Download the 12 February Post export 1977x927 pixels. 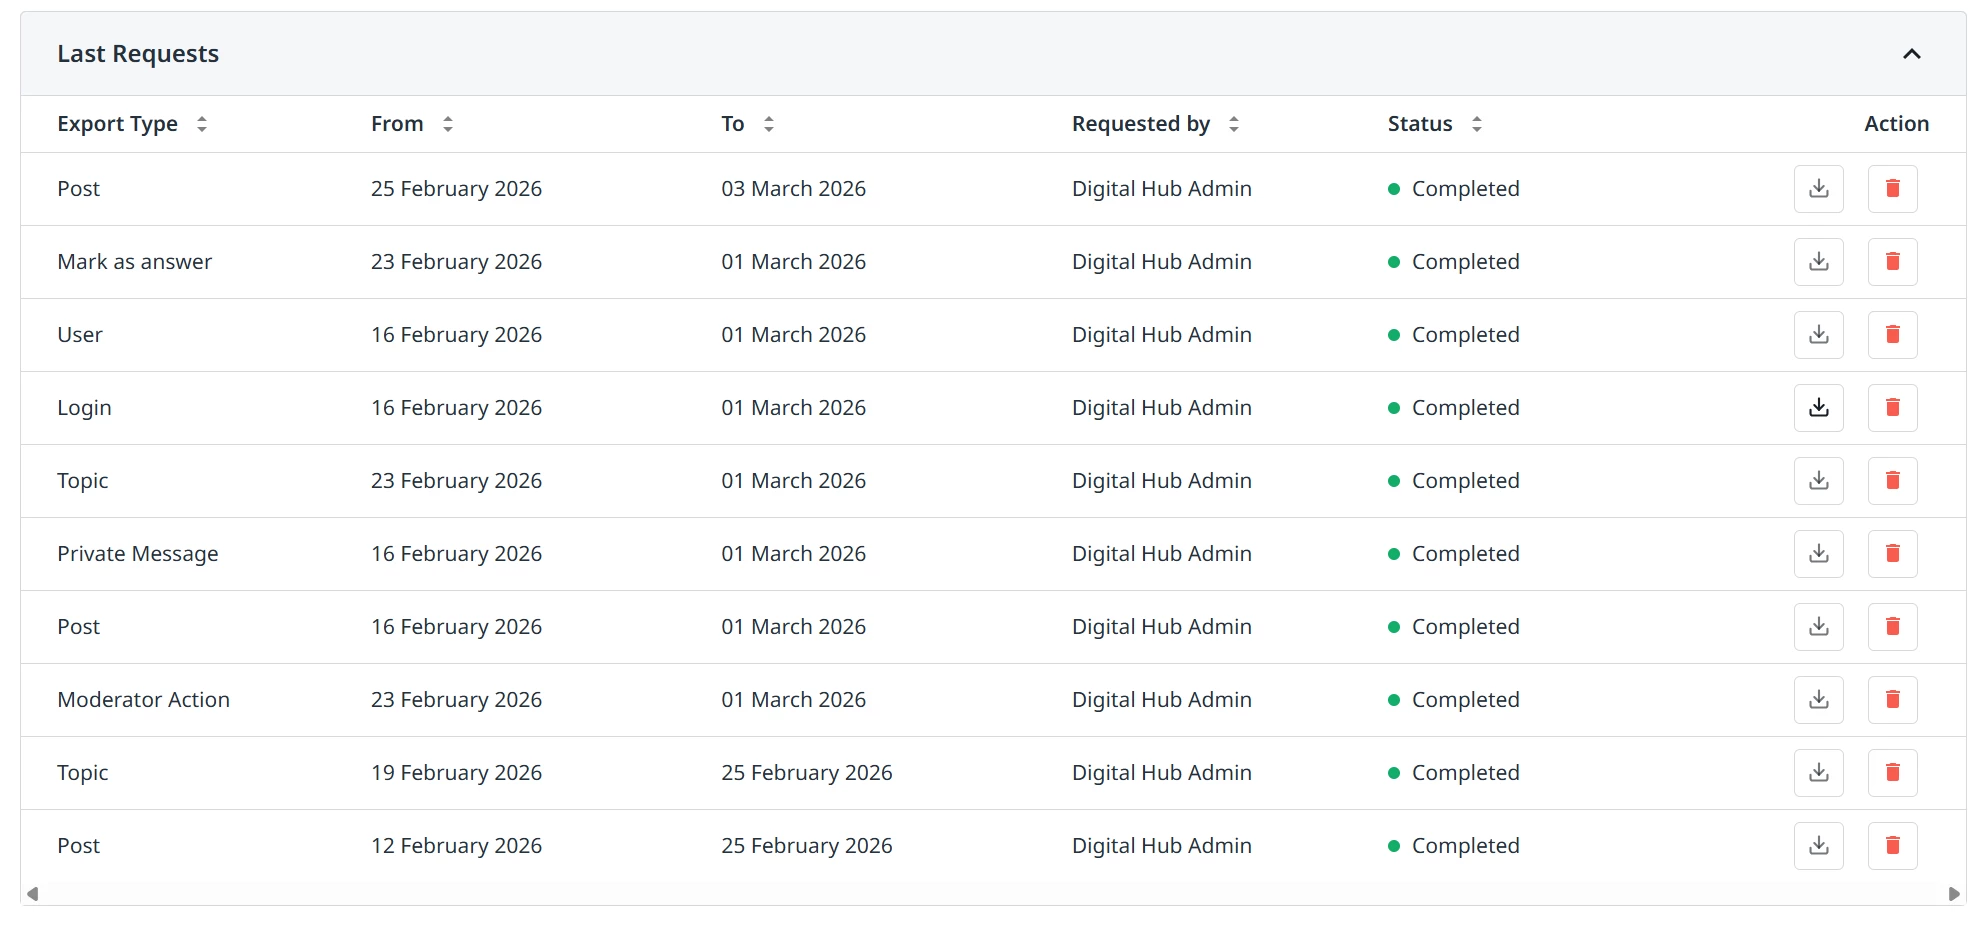tap(1818, 846)
